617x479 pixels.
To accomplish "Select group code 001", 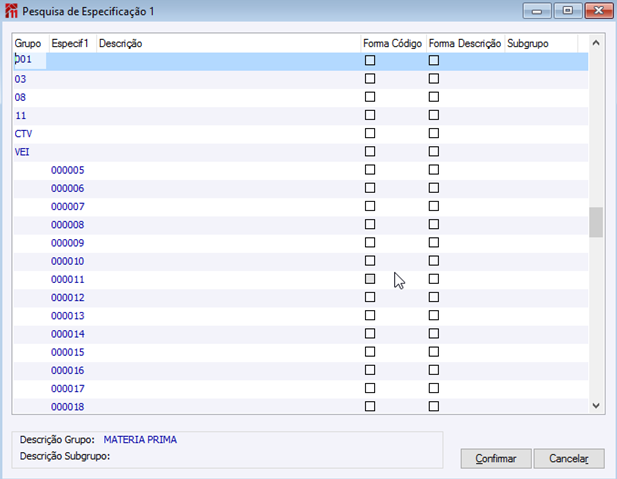I will click(23, 60).
